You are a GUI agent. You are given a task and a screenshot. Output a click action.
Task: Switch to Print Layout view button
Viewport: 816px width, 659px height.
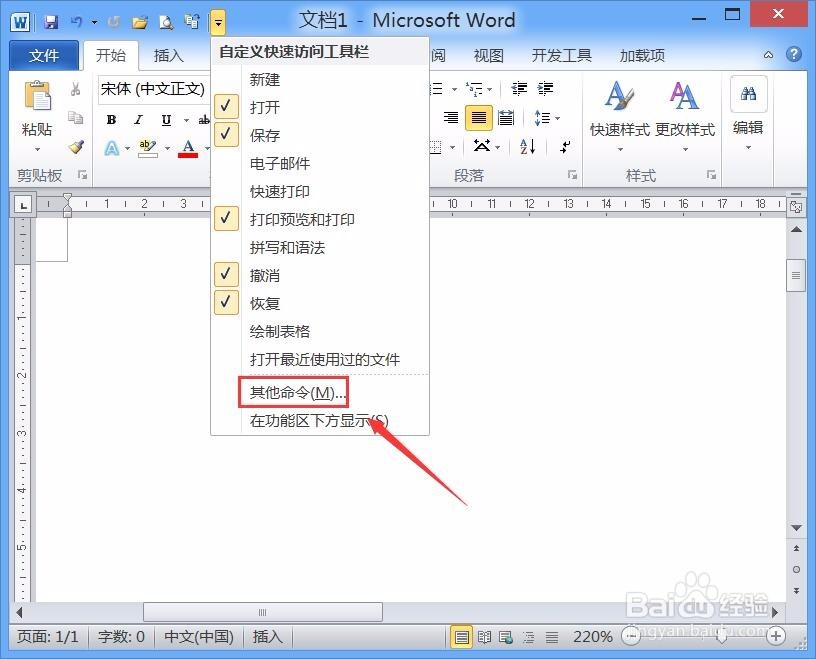tap(461, 637)
